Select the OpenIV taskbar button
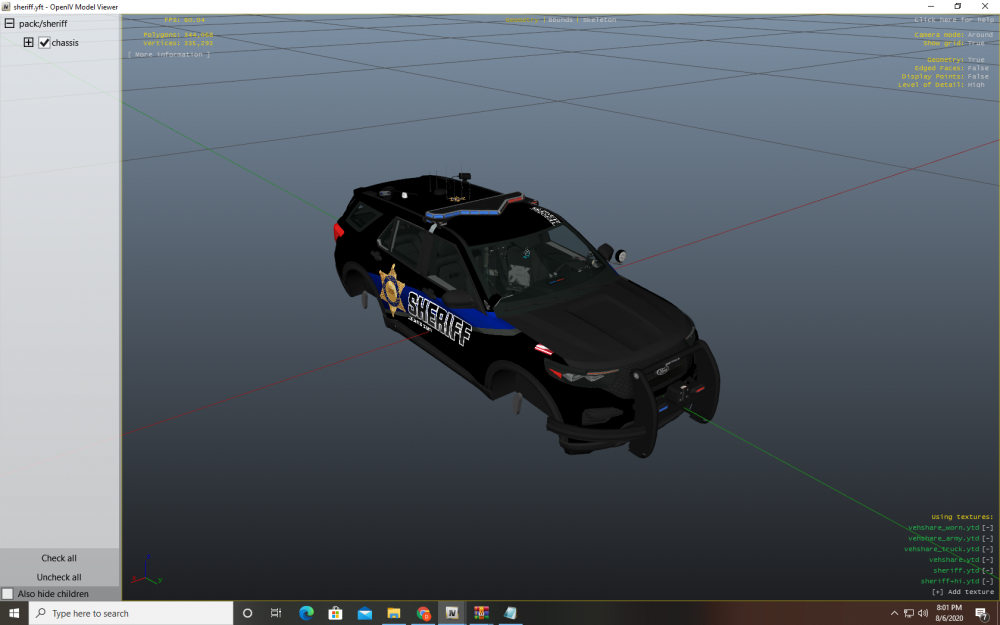Screen dimensions: 1000x625 click(x=452, y=614)
